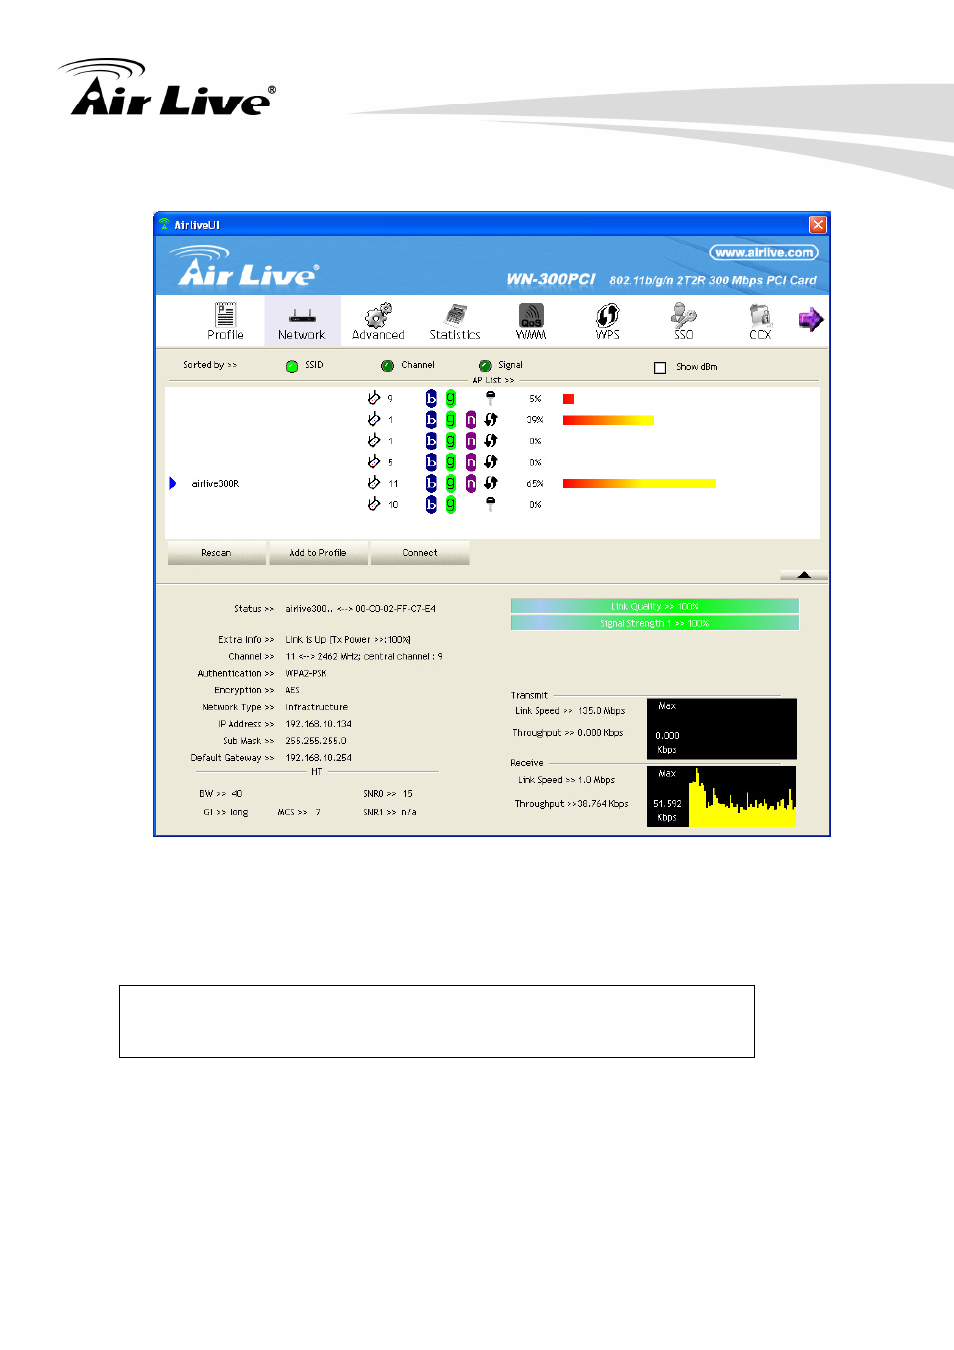954x1350 pixels.
Task: Click the Sub Mask 255.255.255.0 value
Action: [x=316, y=741]
